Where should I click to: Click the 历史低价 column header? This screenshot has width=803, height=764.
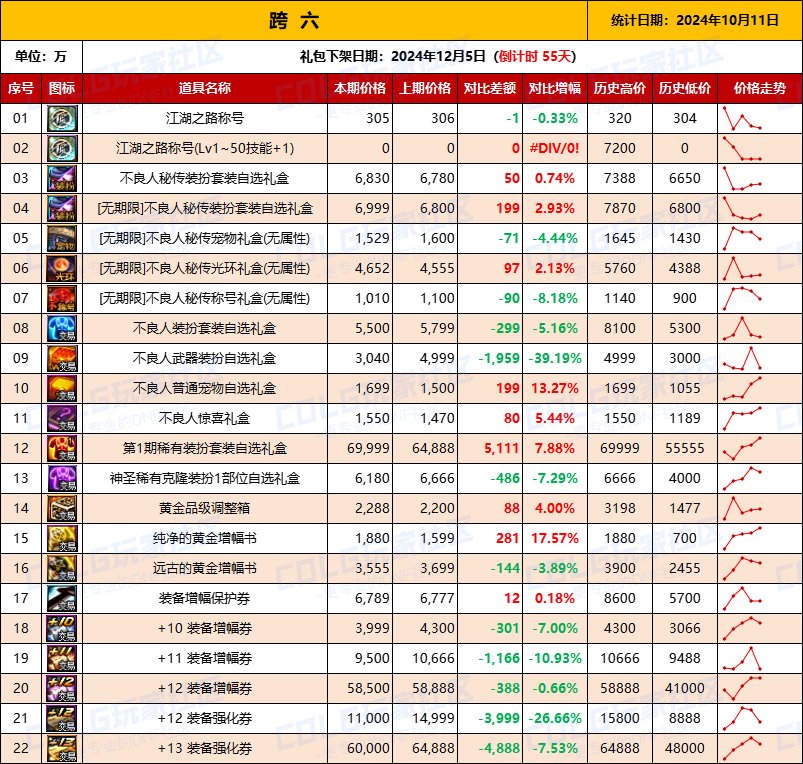(685, 88)
